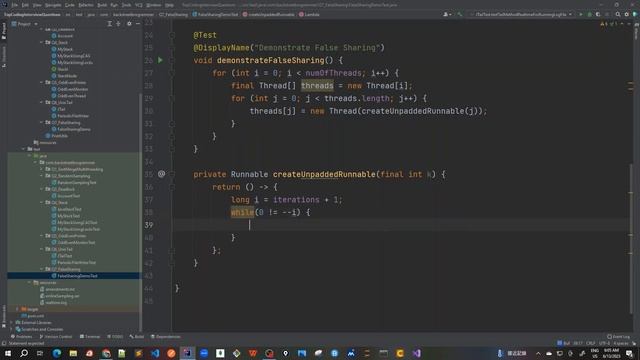Open IDE settings gear in top toolbar
Screen dimensions: 640x360
pyautogui.click(x=627, y=14)
